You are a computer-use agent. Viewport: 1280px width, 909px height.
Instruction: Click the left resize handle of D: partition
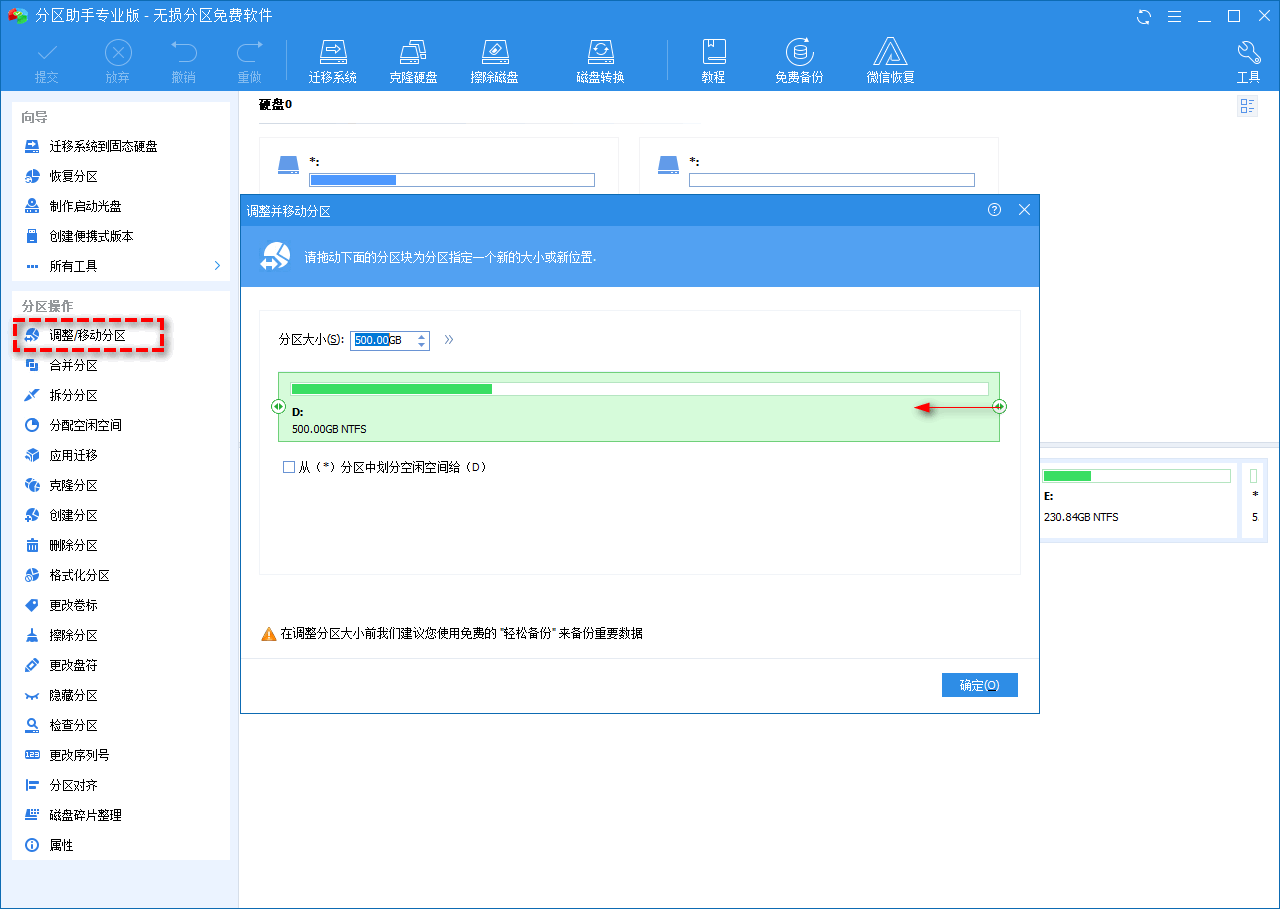tap(278, 407)
